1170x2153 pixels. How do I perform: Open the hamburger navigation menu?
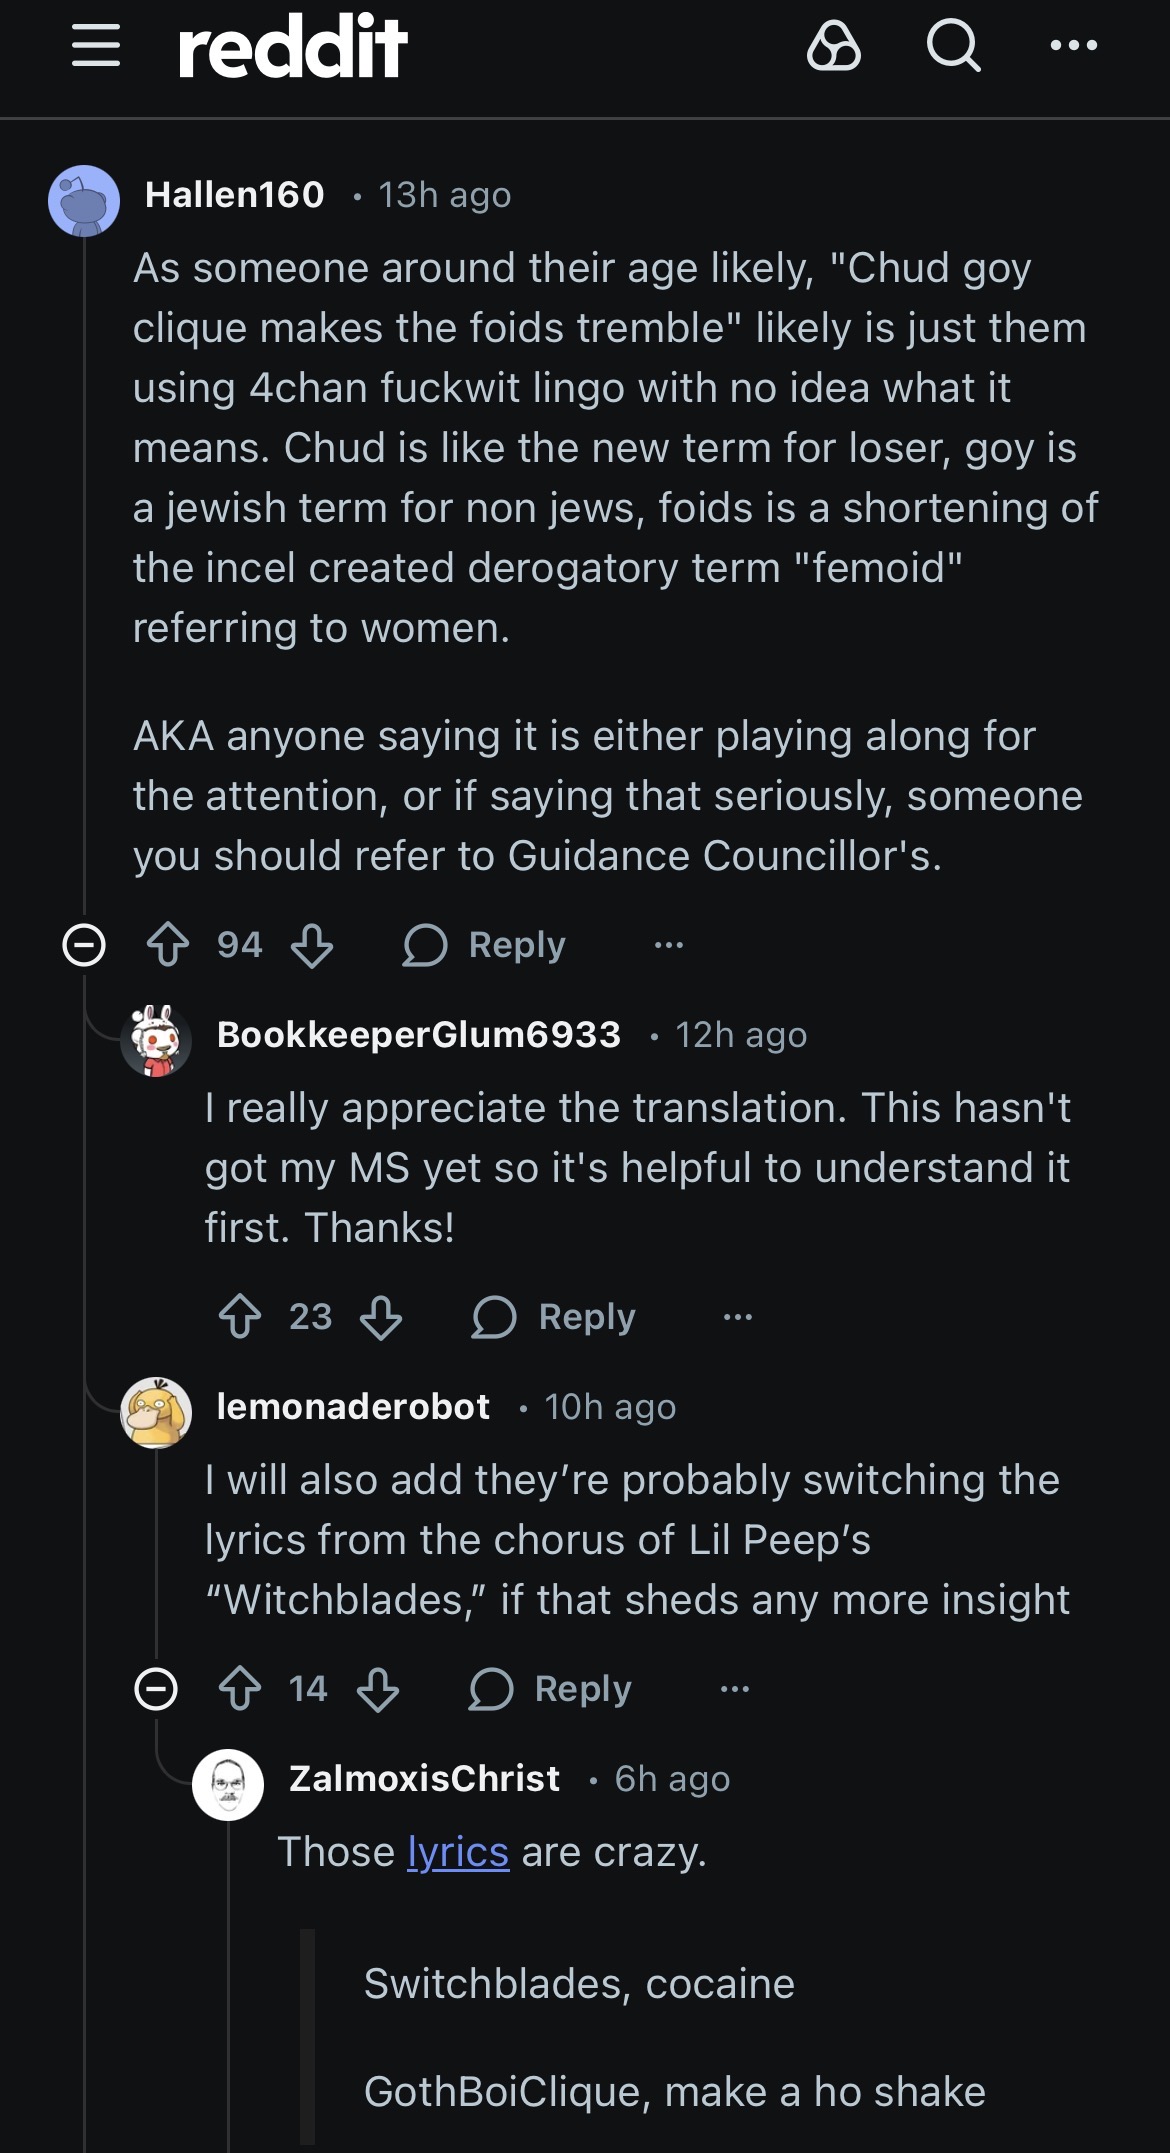96,46
